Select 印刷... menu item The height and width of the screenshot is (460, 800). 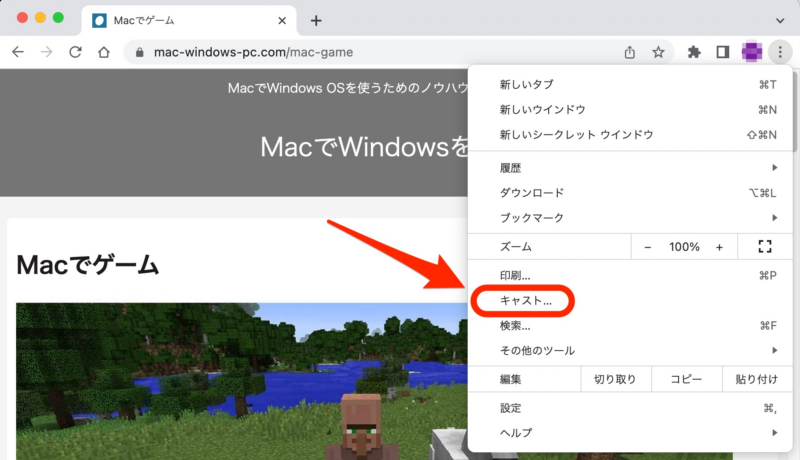[630, 276]
